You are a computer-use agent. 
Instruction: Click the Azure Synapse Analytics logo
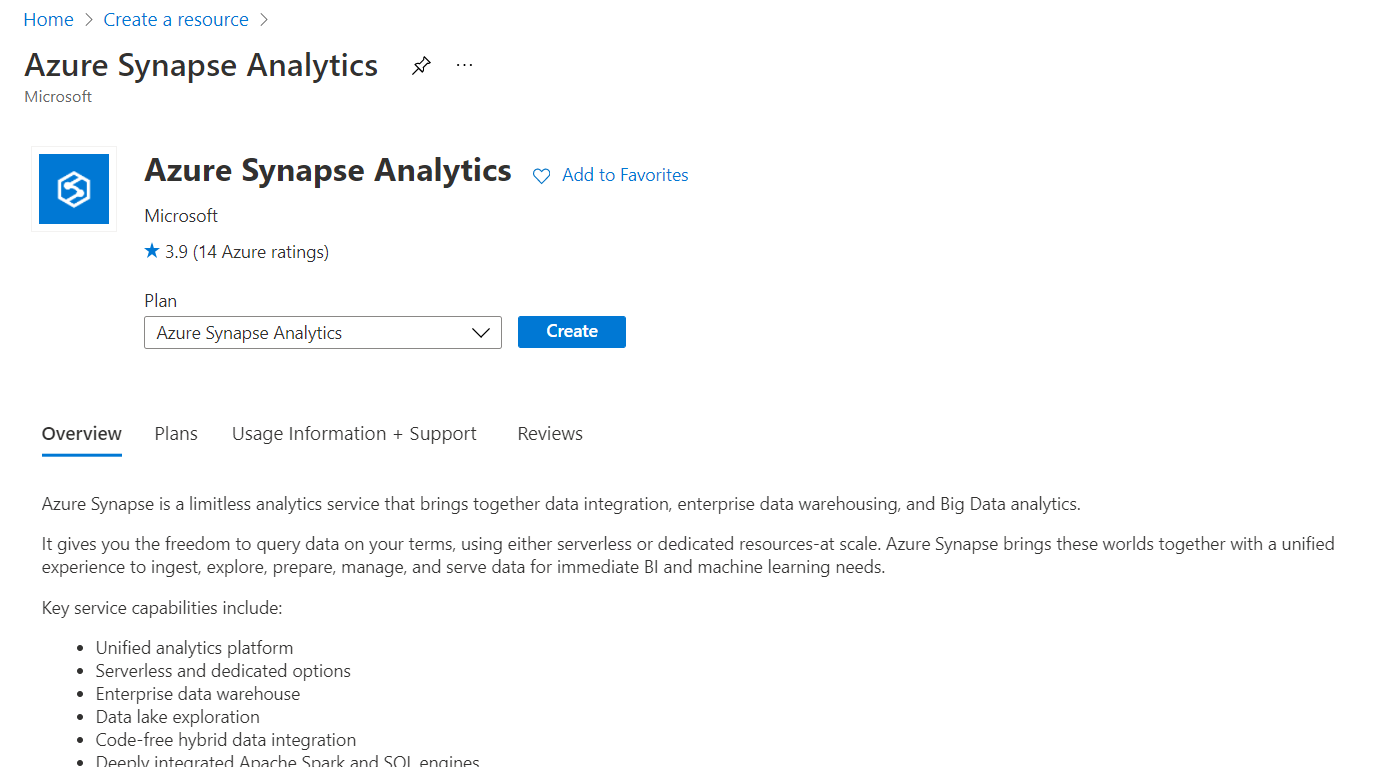74,189
